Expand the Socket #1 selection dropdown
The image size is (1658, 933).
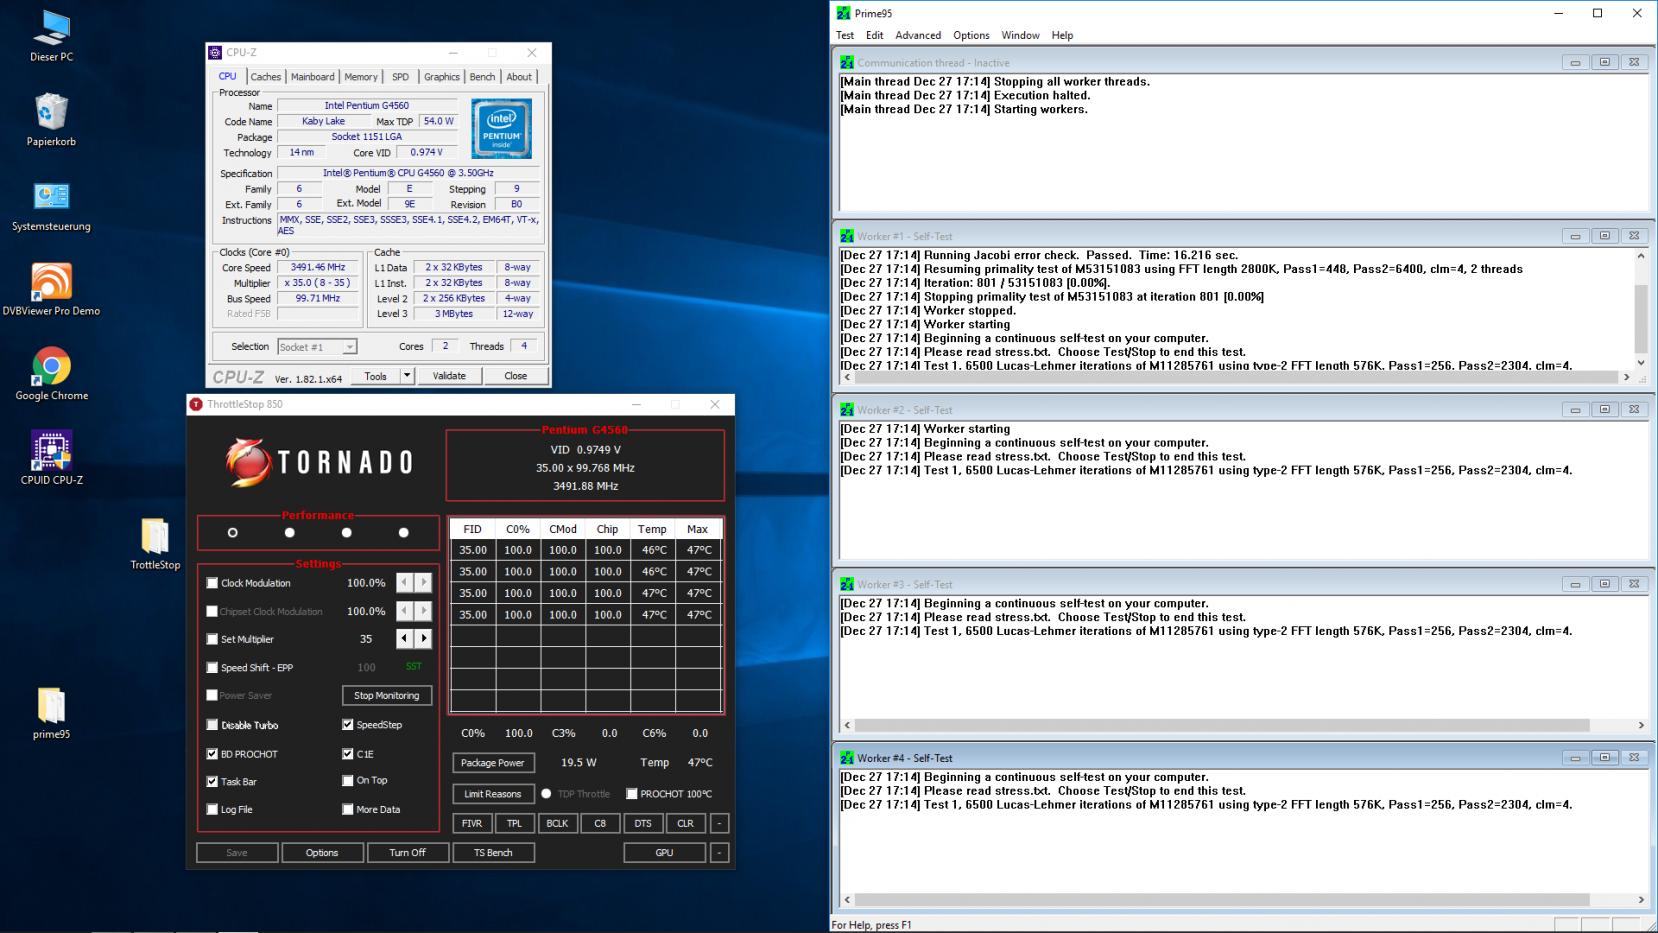(349, 347)
